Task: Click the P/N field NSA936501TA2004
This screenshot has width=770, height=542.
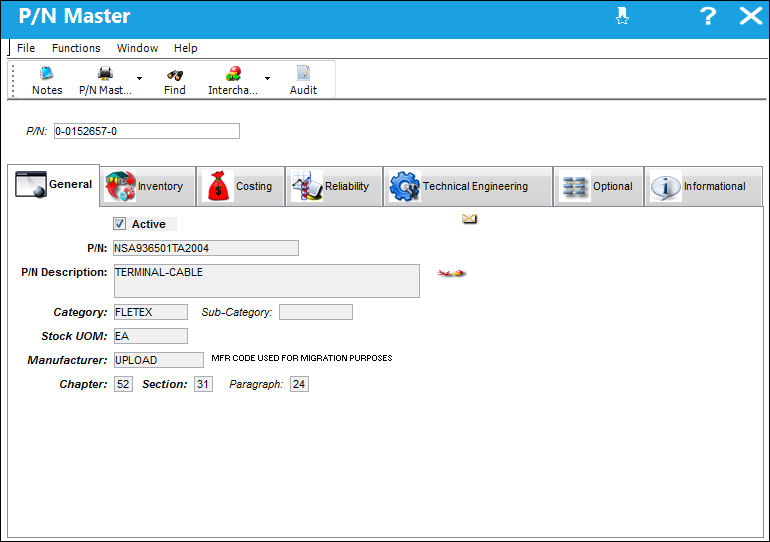Action: pyautogui.click(x=206, y=248)
